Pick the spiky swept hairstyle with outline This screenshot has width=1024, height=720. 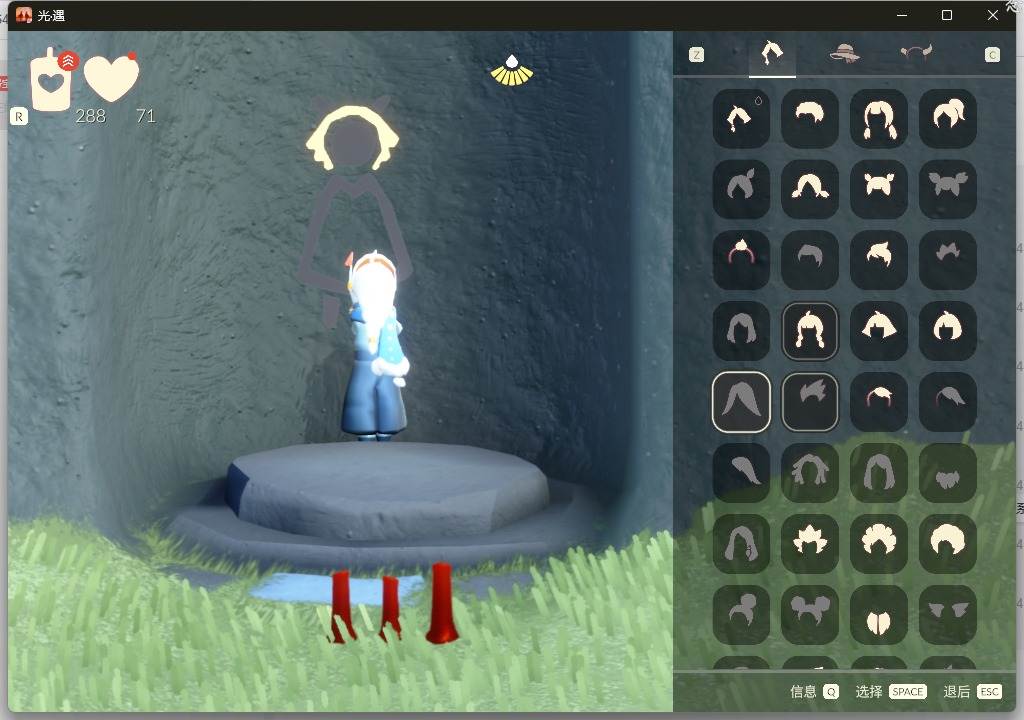click(810, 402)
